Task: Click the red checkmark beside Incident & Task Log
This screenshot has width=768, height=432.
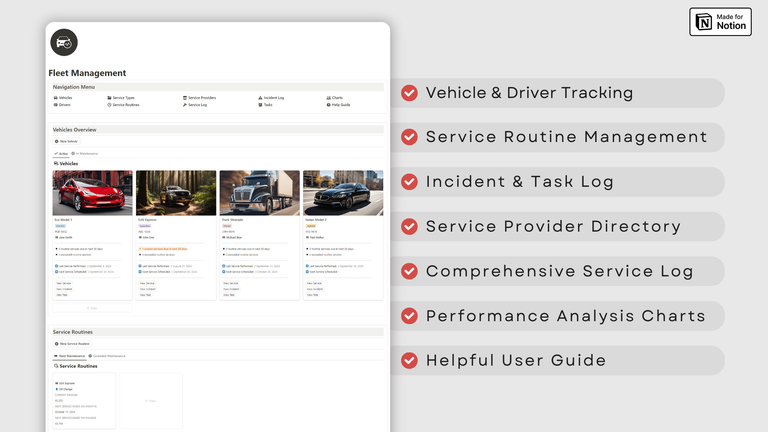Action: [x=409, y=182]
